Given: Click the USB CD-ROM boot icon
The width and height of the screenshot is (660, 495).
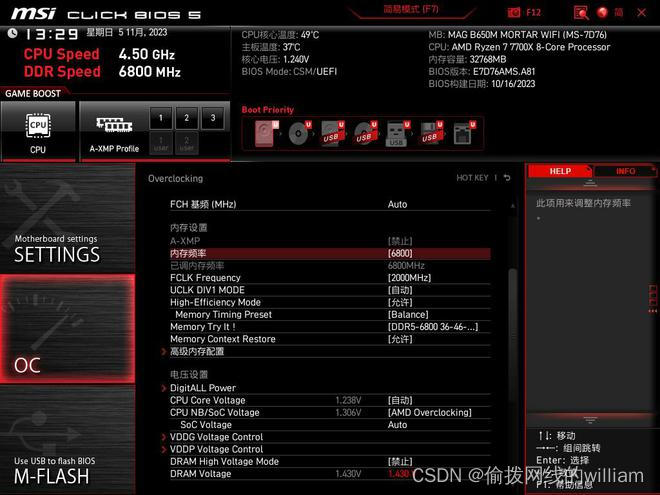Looking at the screenshot, I should 365,133.
